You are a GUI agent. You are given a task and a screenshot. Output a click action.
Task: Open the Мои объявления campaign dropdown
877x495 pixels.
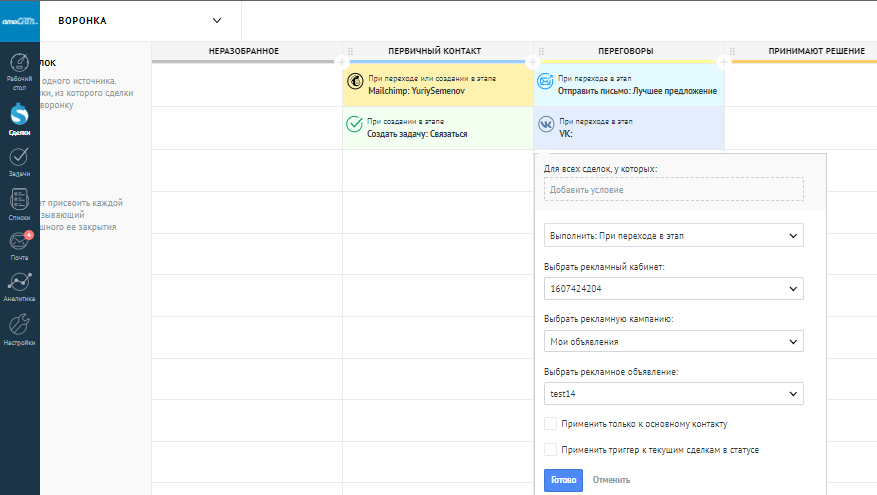674,342
